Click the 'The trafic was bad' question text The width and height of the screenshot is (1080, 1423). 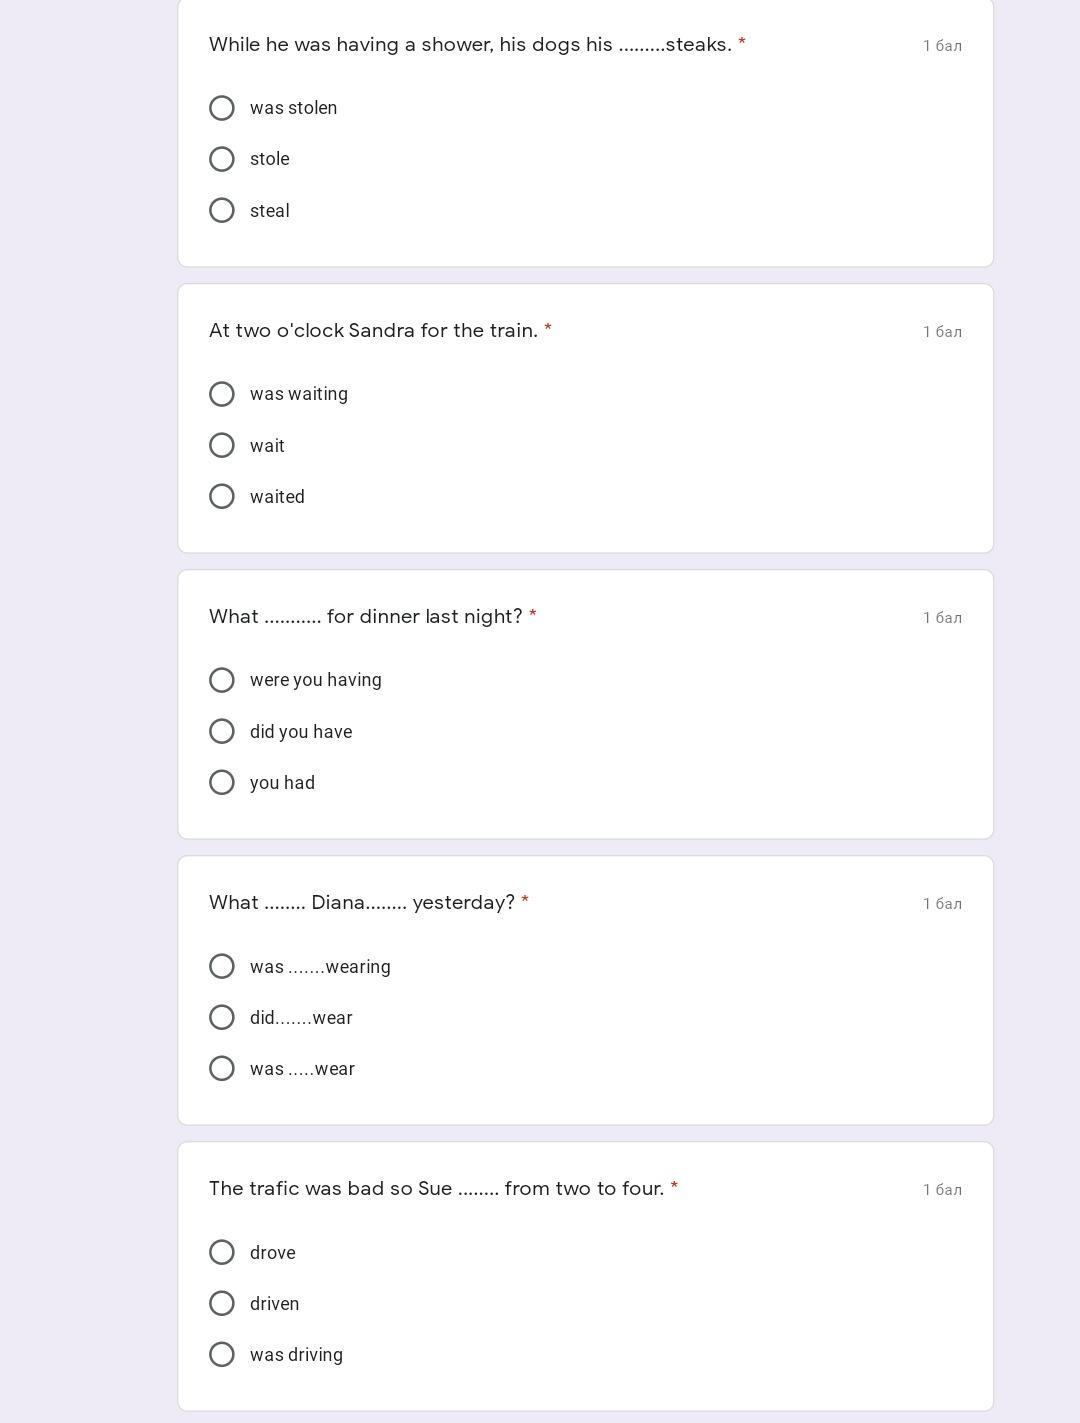point(436,1189)
